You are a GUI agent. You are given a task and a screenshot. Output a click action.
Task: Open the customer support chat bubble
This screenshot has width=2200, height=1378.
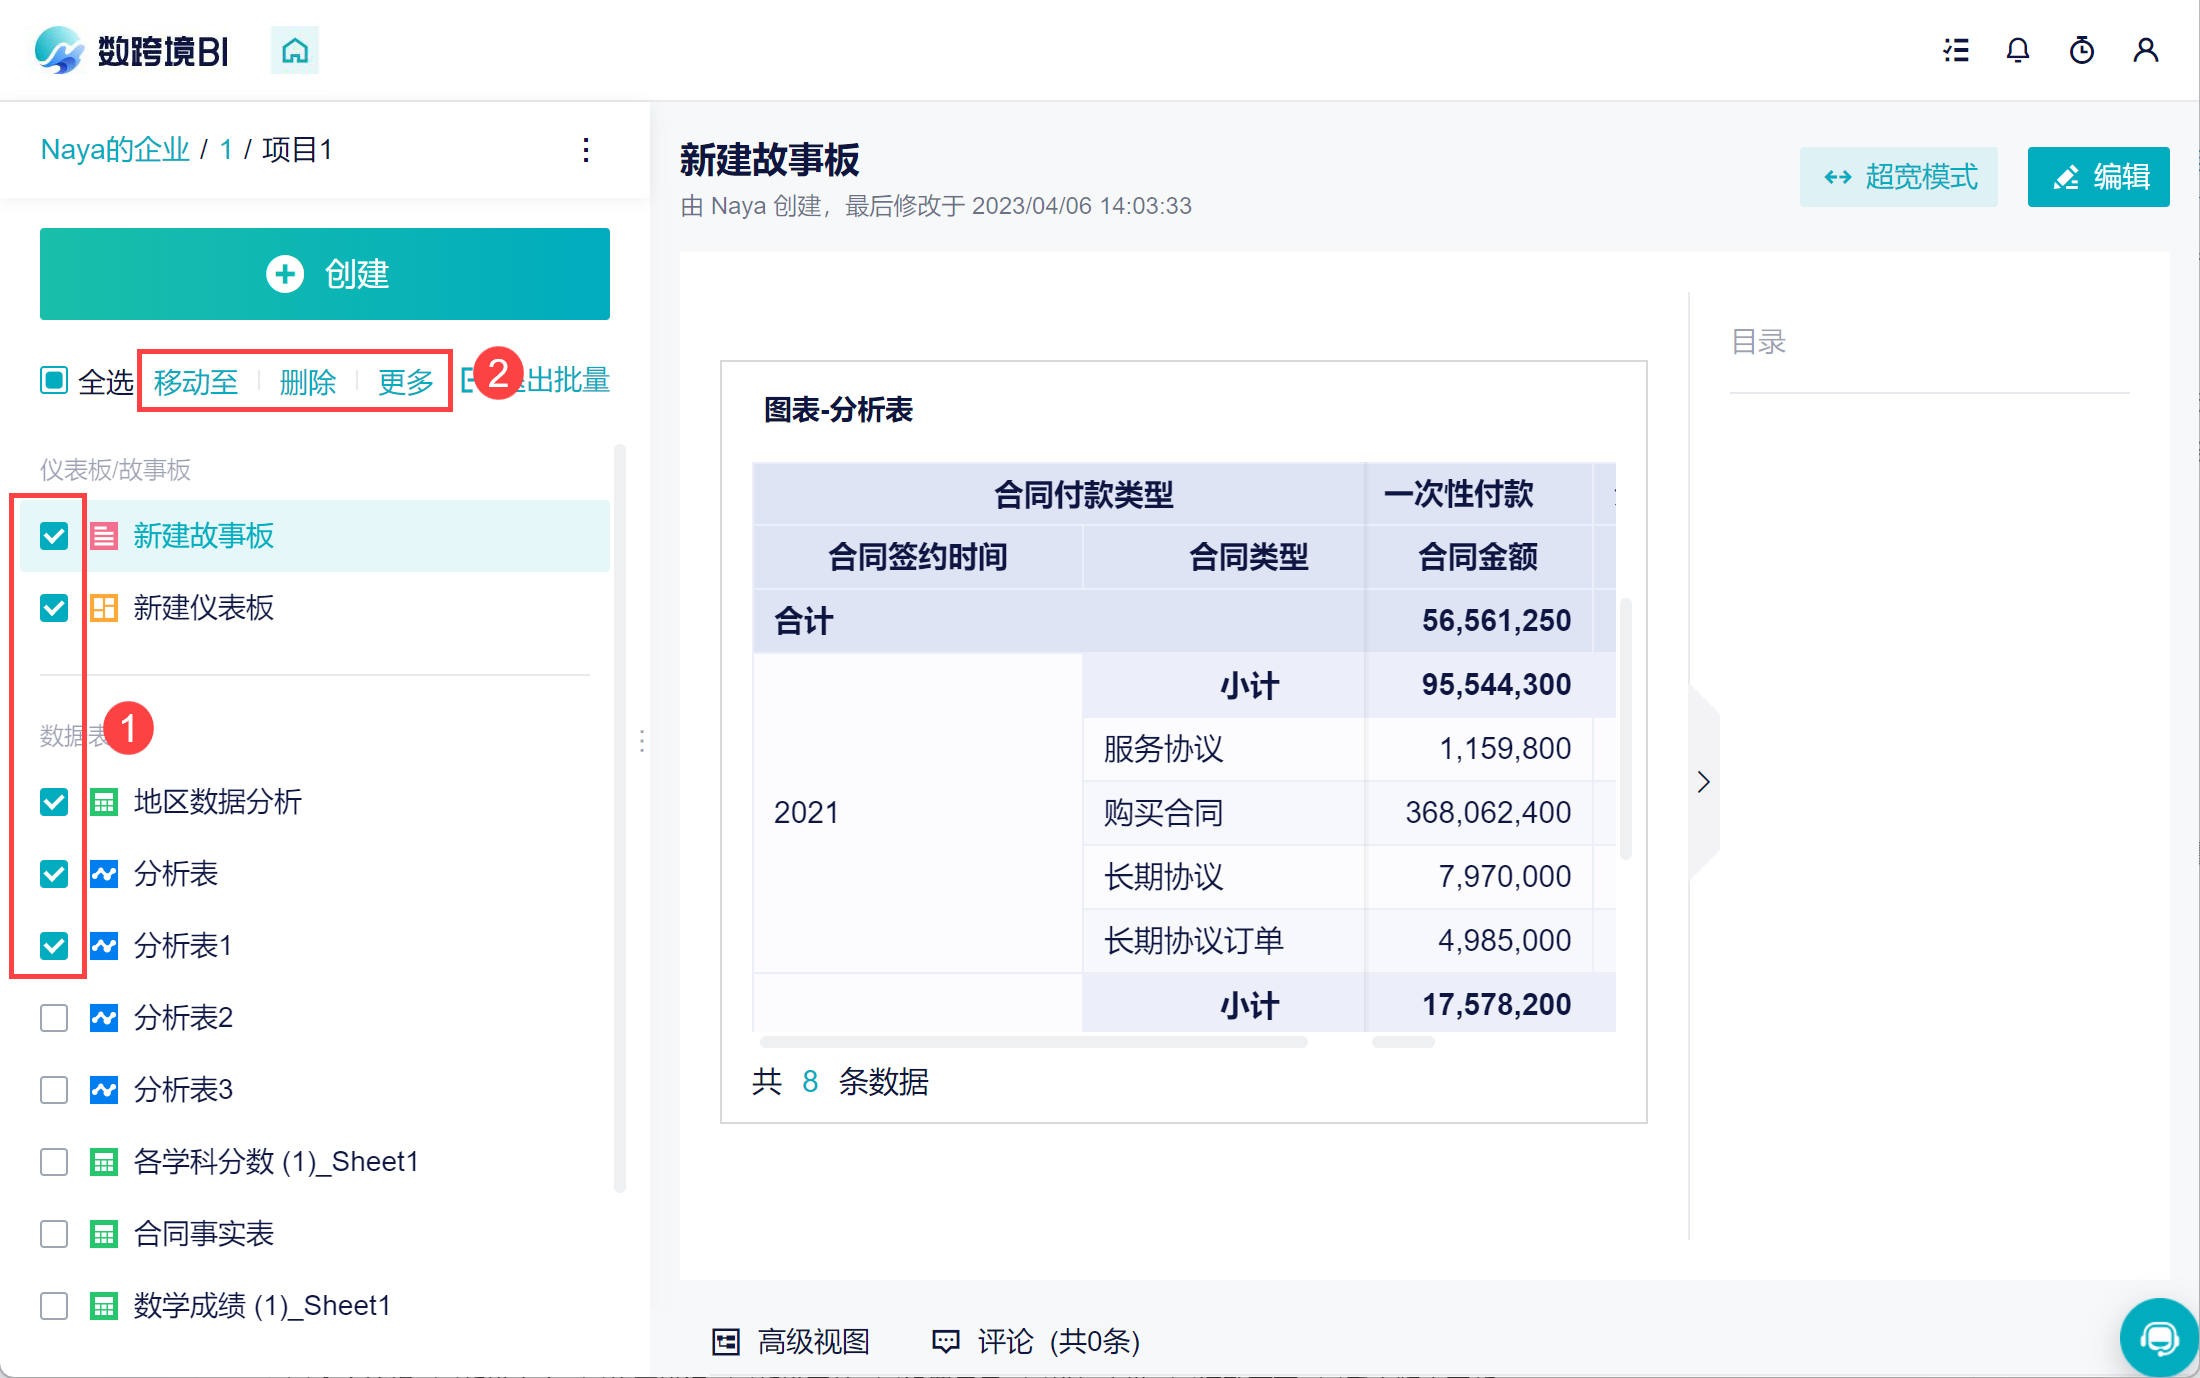[x=2158, y=1338]
